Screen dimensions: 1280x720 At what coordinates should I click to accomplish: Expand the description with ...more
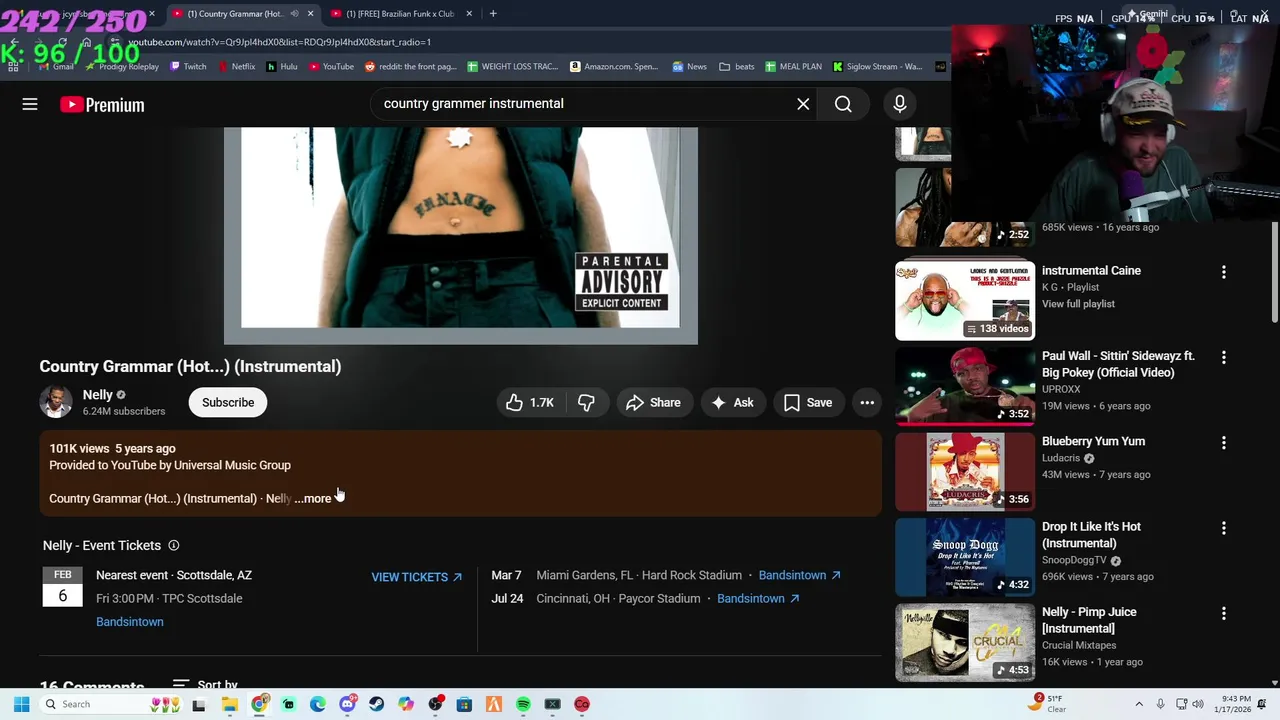[x=313, y=498]
